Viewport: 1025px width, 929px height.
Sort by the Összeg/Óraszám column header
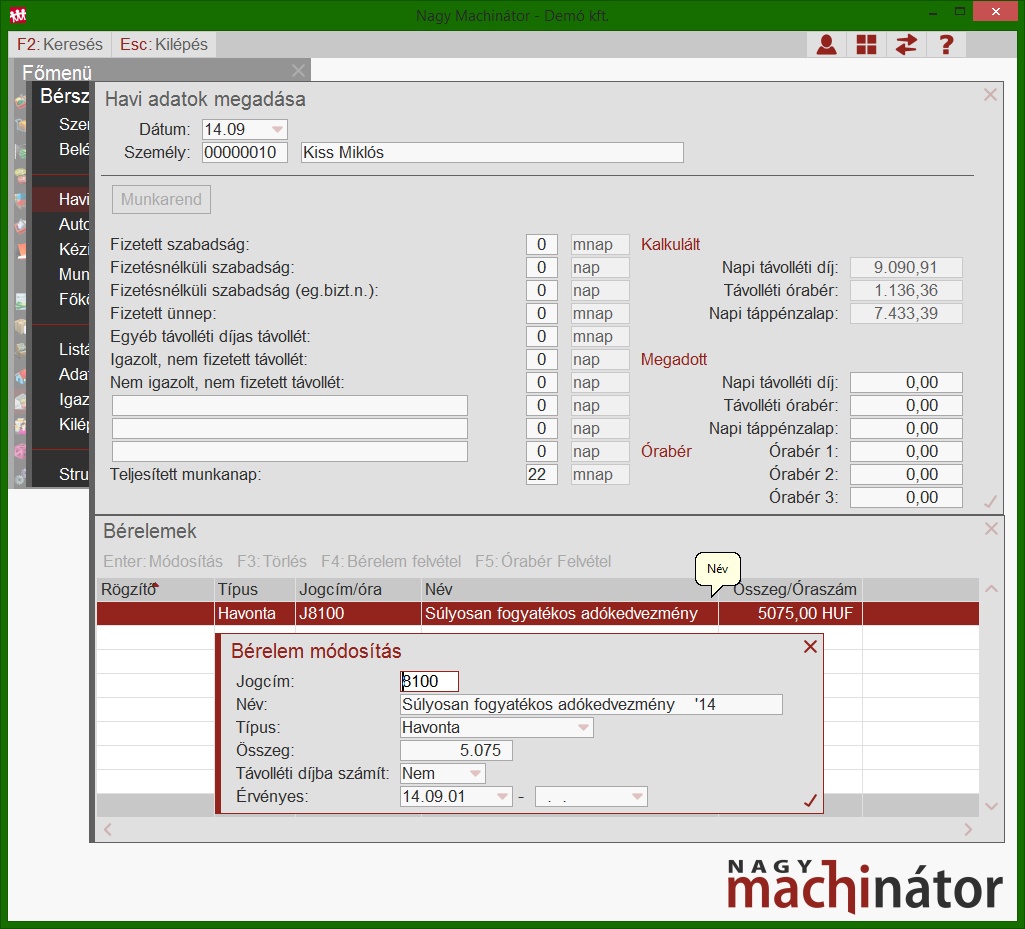[790, 589]
